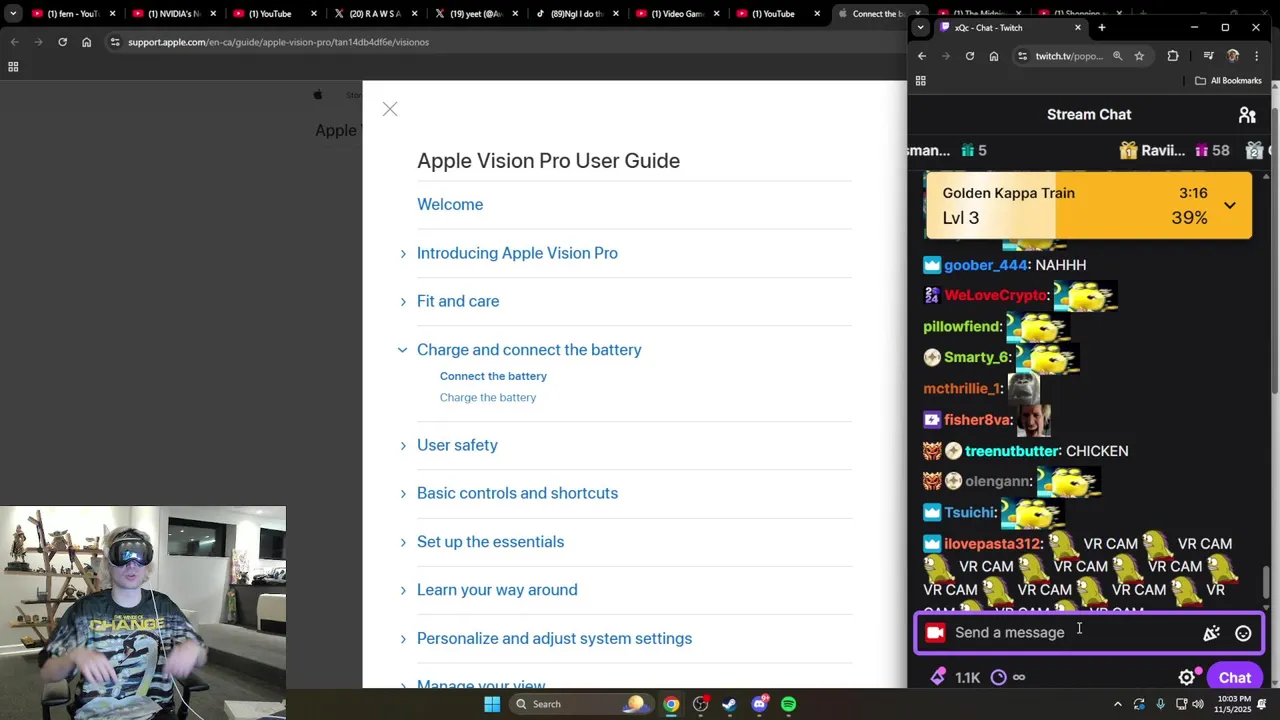
Task: Switch to the yeet X tab
Action: [x=476, y=14]
